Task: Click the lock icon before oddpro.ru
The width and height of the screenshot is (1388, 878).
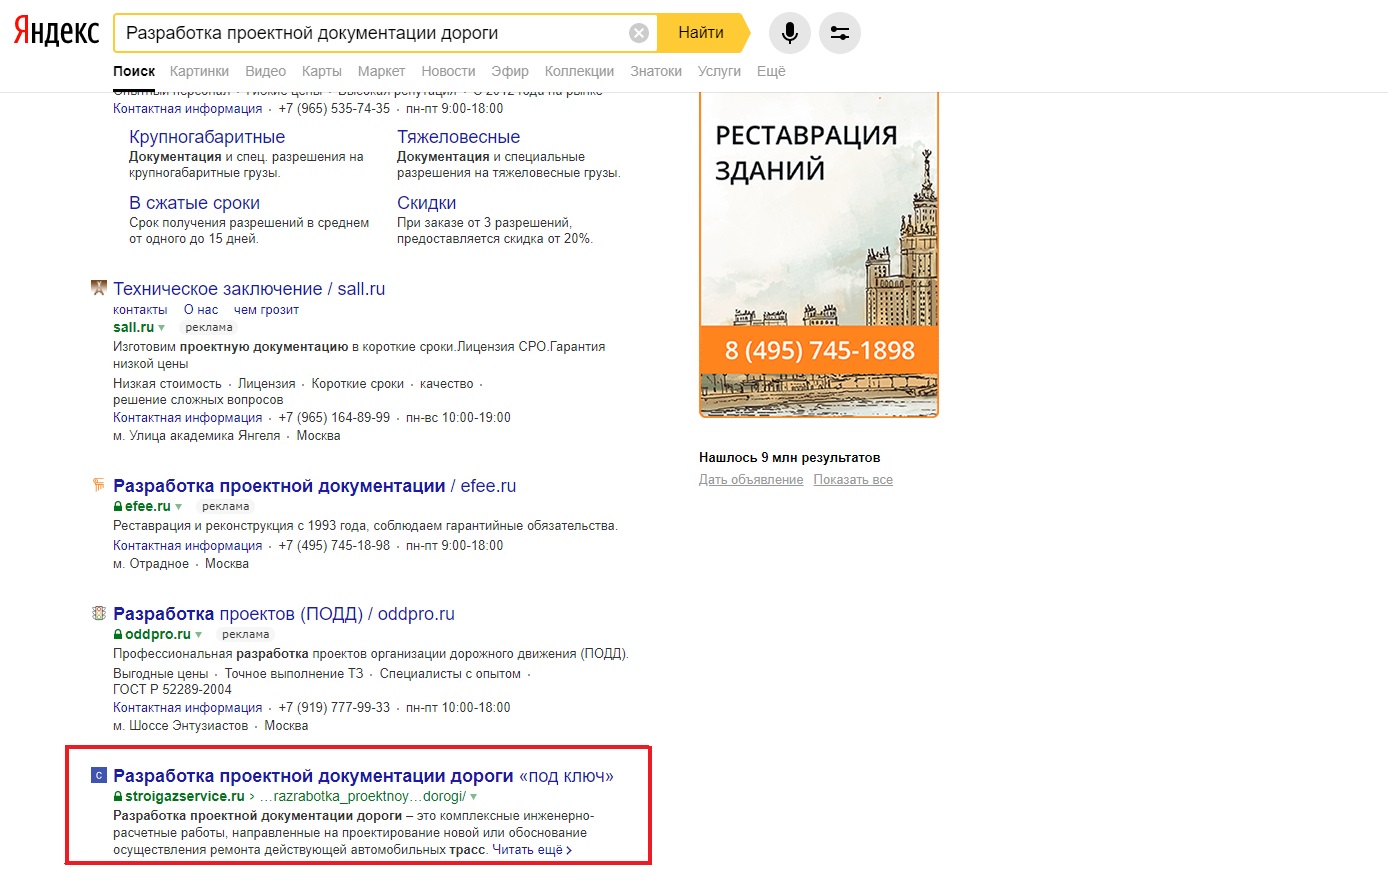Action: (119, 634)
